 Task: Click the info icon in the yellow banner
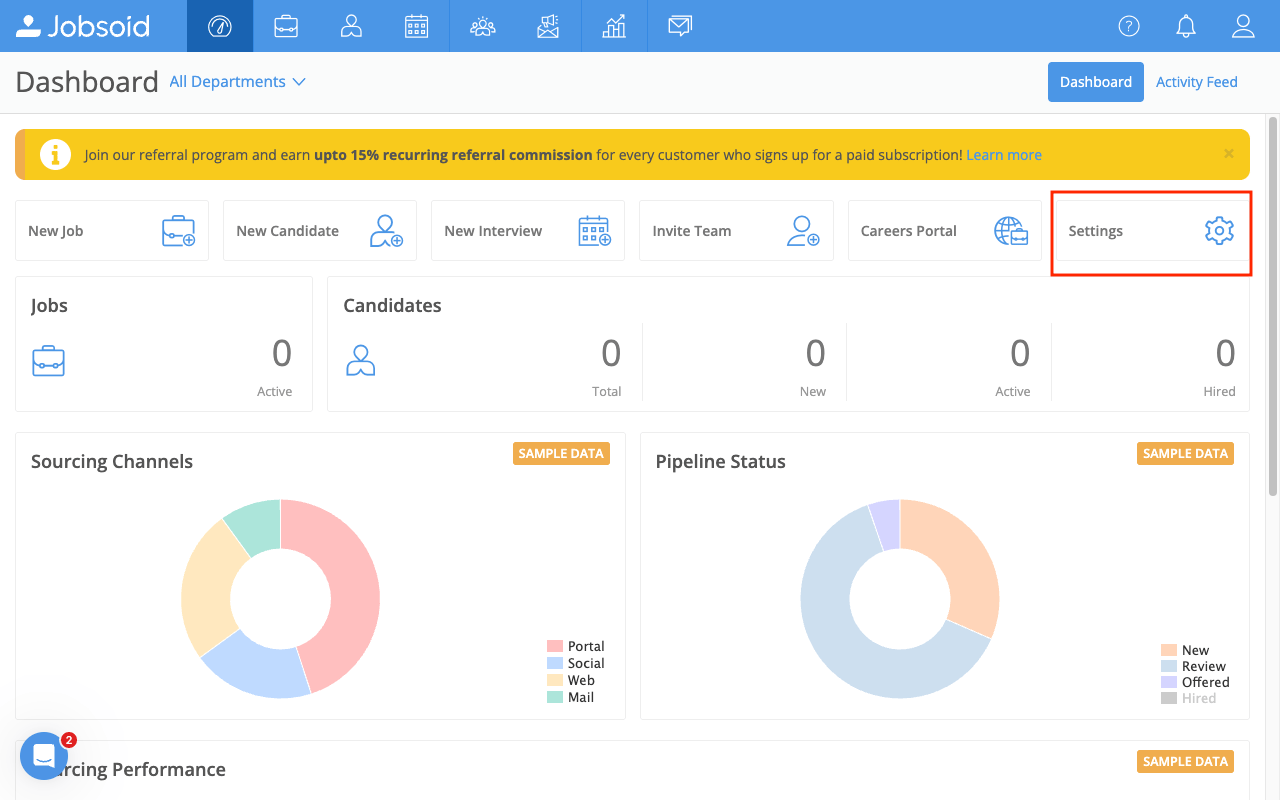(x=55, y=155)
